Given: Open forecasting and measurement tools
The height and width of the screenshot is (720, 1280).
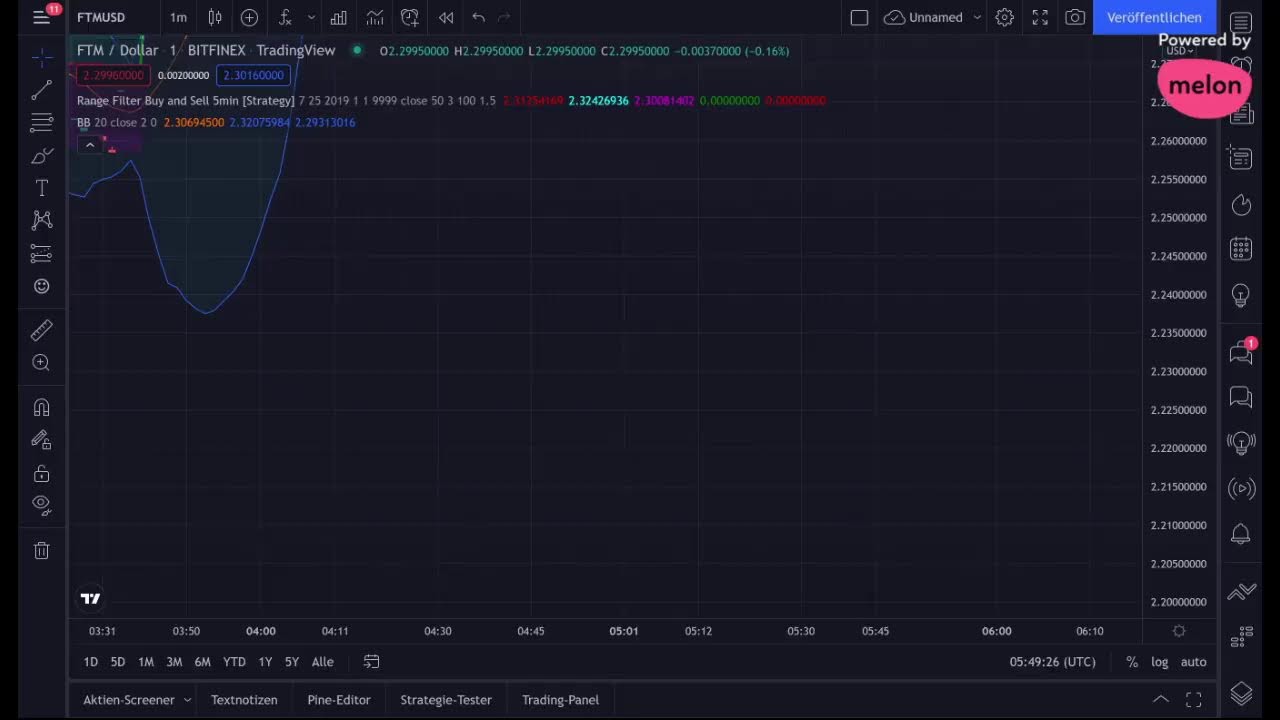Looking at the screenshot, I should click(41, 253).
